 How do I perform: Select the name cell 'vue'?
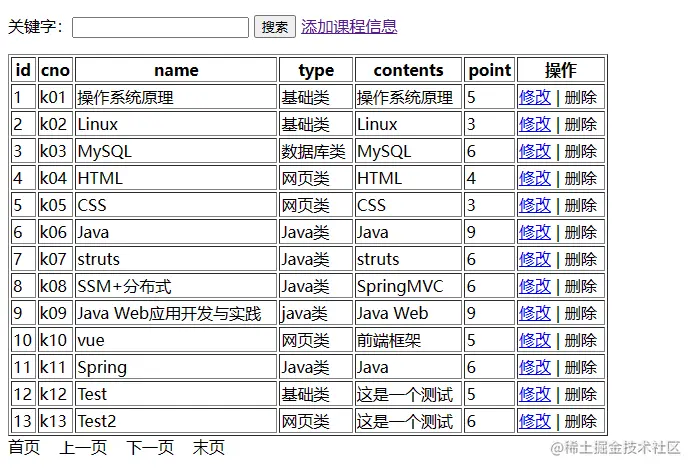[176, 341]
